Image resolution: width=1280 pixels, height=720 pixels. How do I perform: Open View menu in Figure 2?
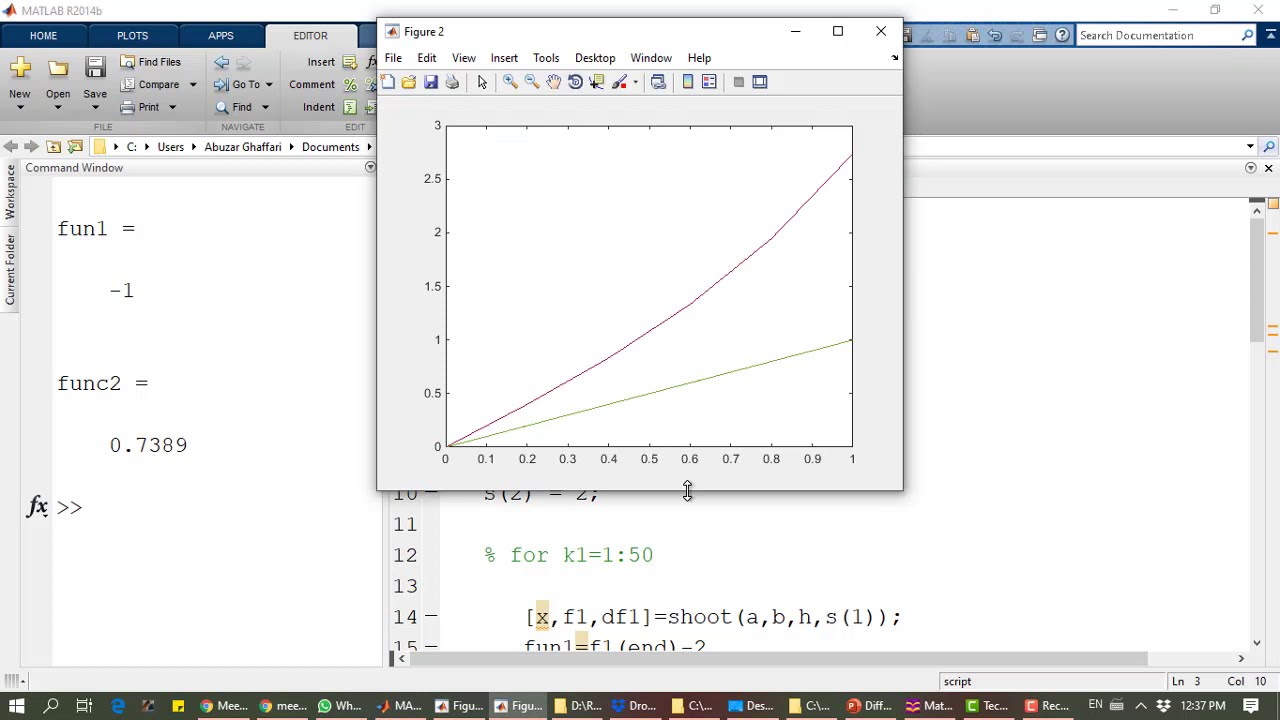tap(464, 58)
